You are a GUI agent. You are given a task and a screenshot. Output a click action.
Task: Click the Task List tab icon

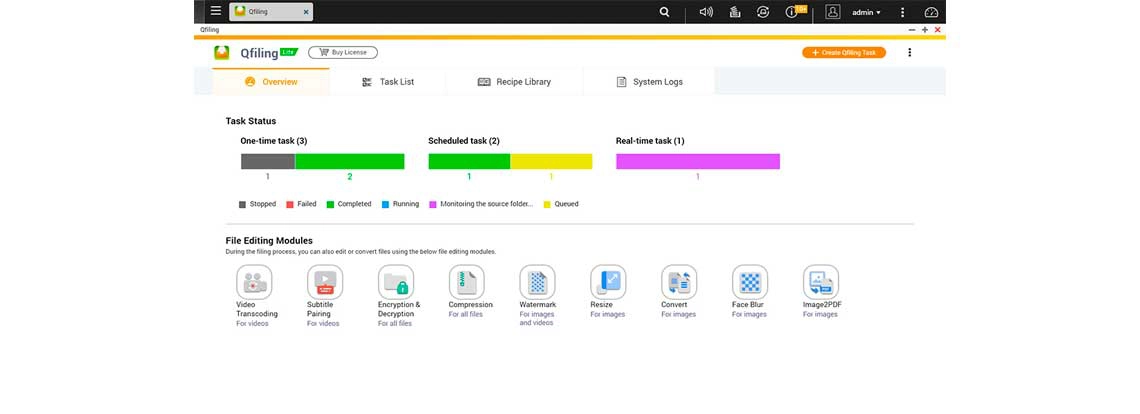(367, 81)
